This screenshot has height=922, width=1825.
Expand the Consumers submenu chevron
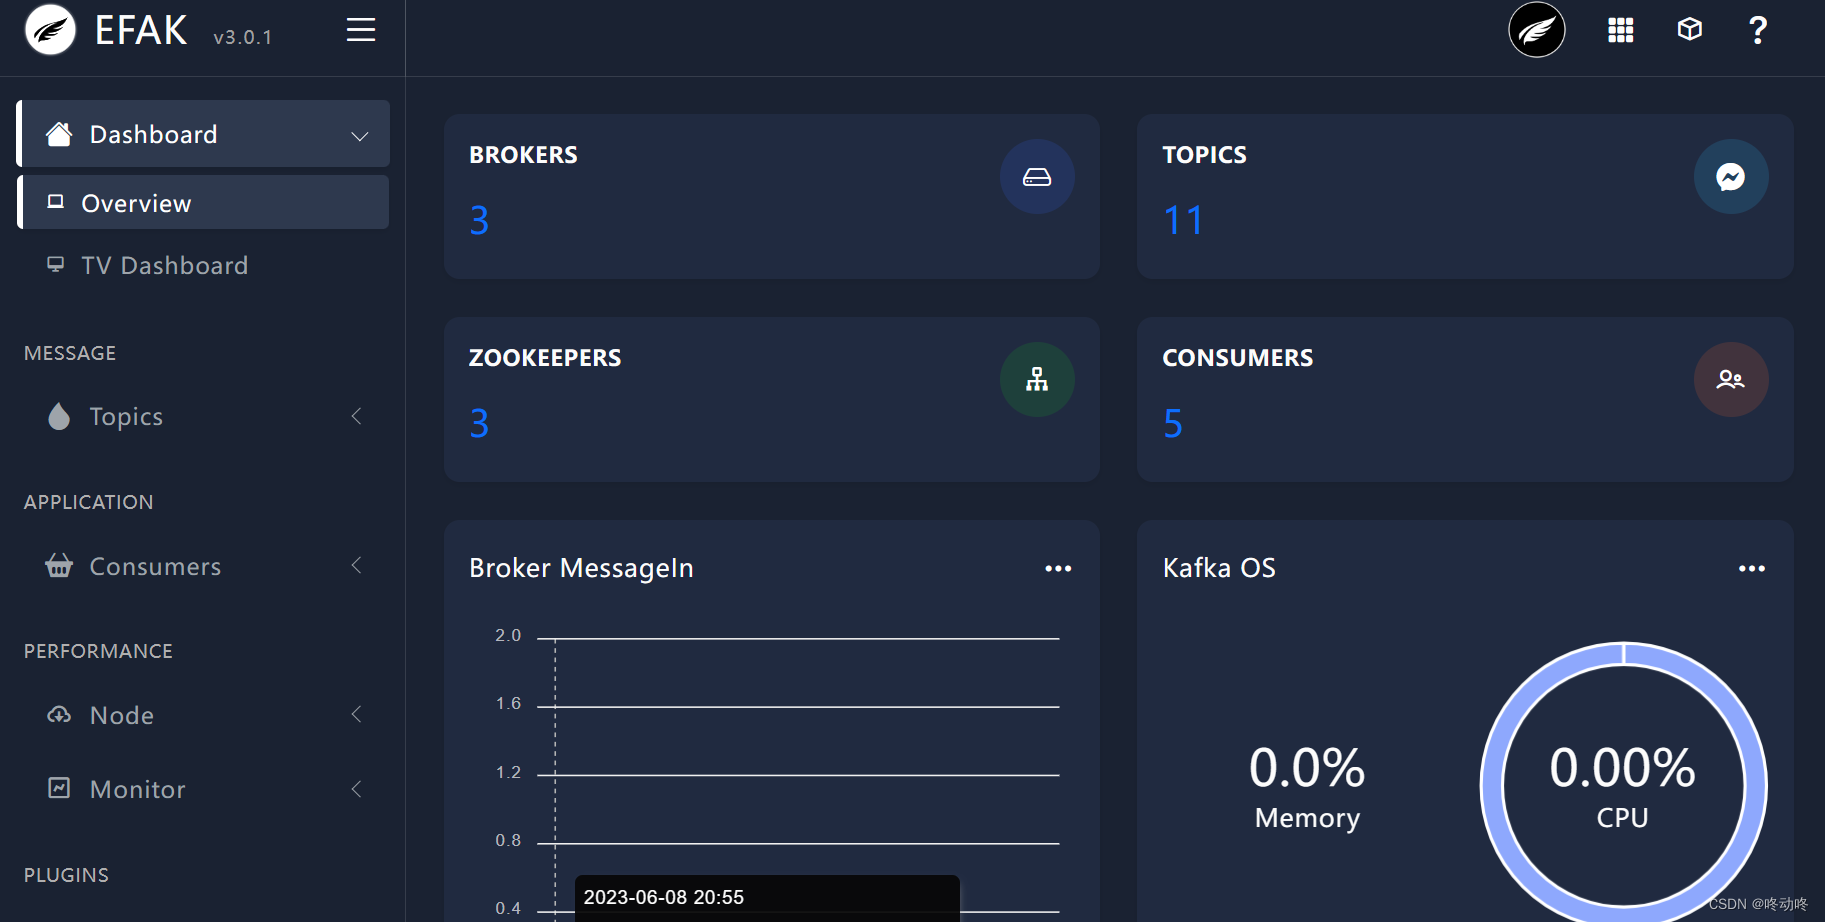click(356, 565)
